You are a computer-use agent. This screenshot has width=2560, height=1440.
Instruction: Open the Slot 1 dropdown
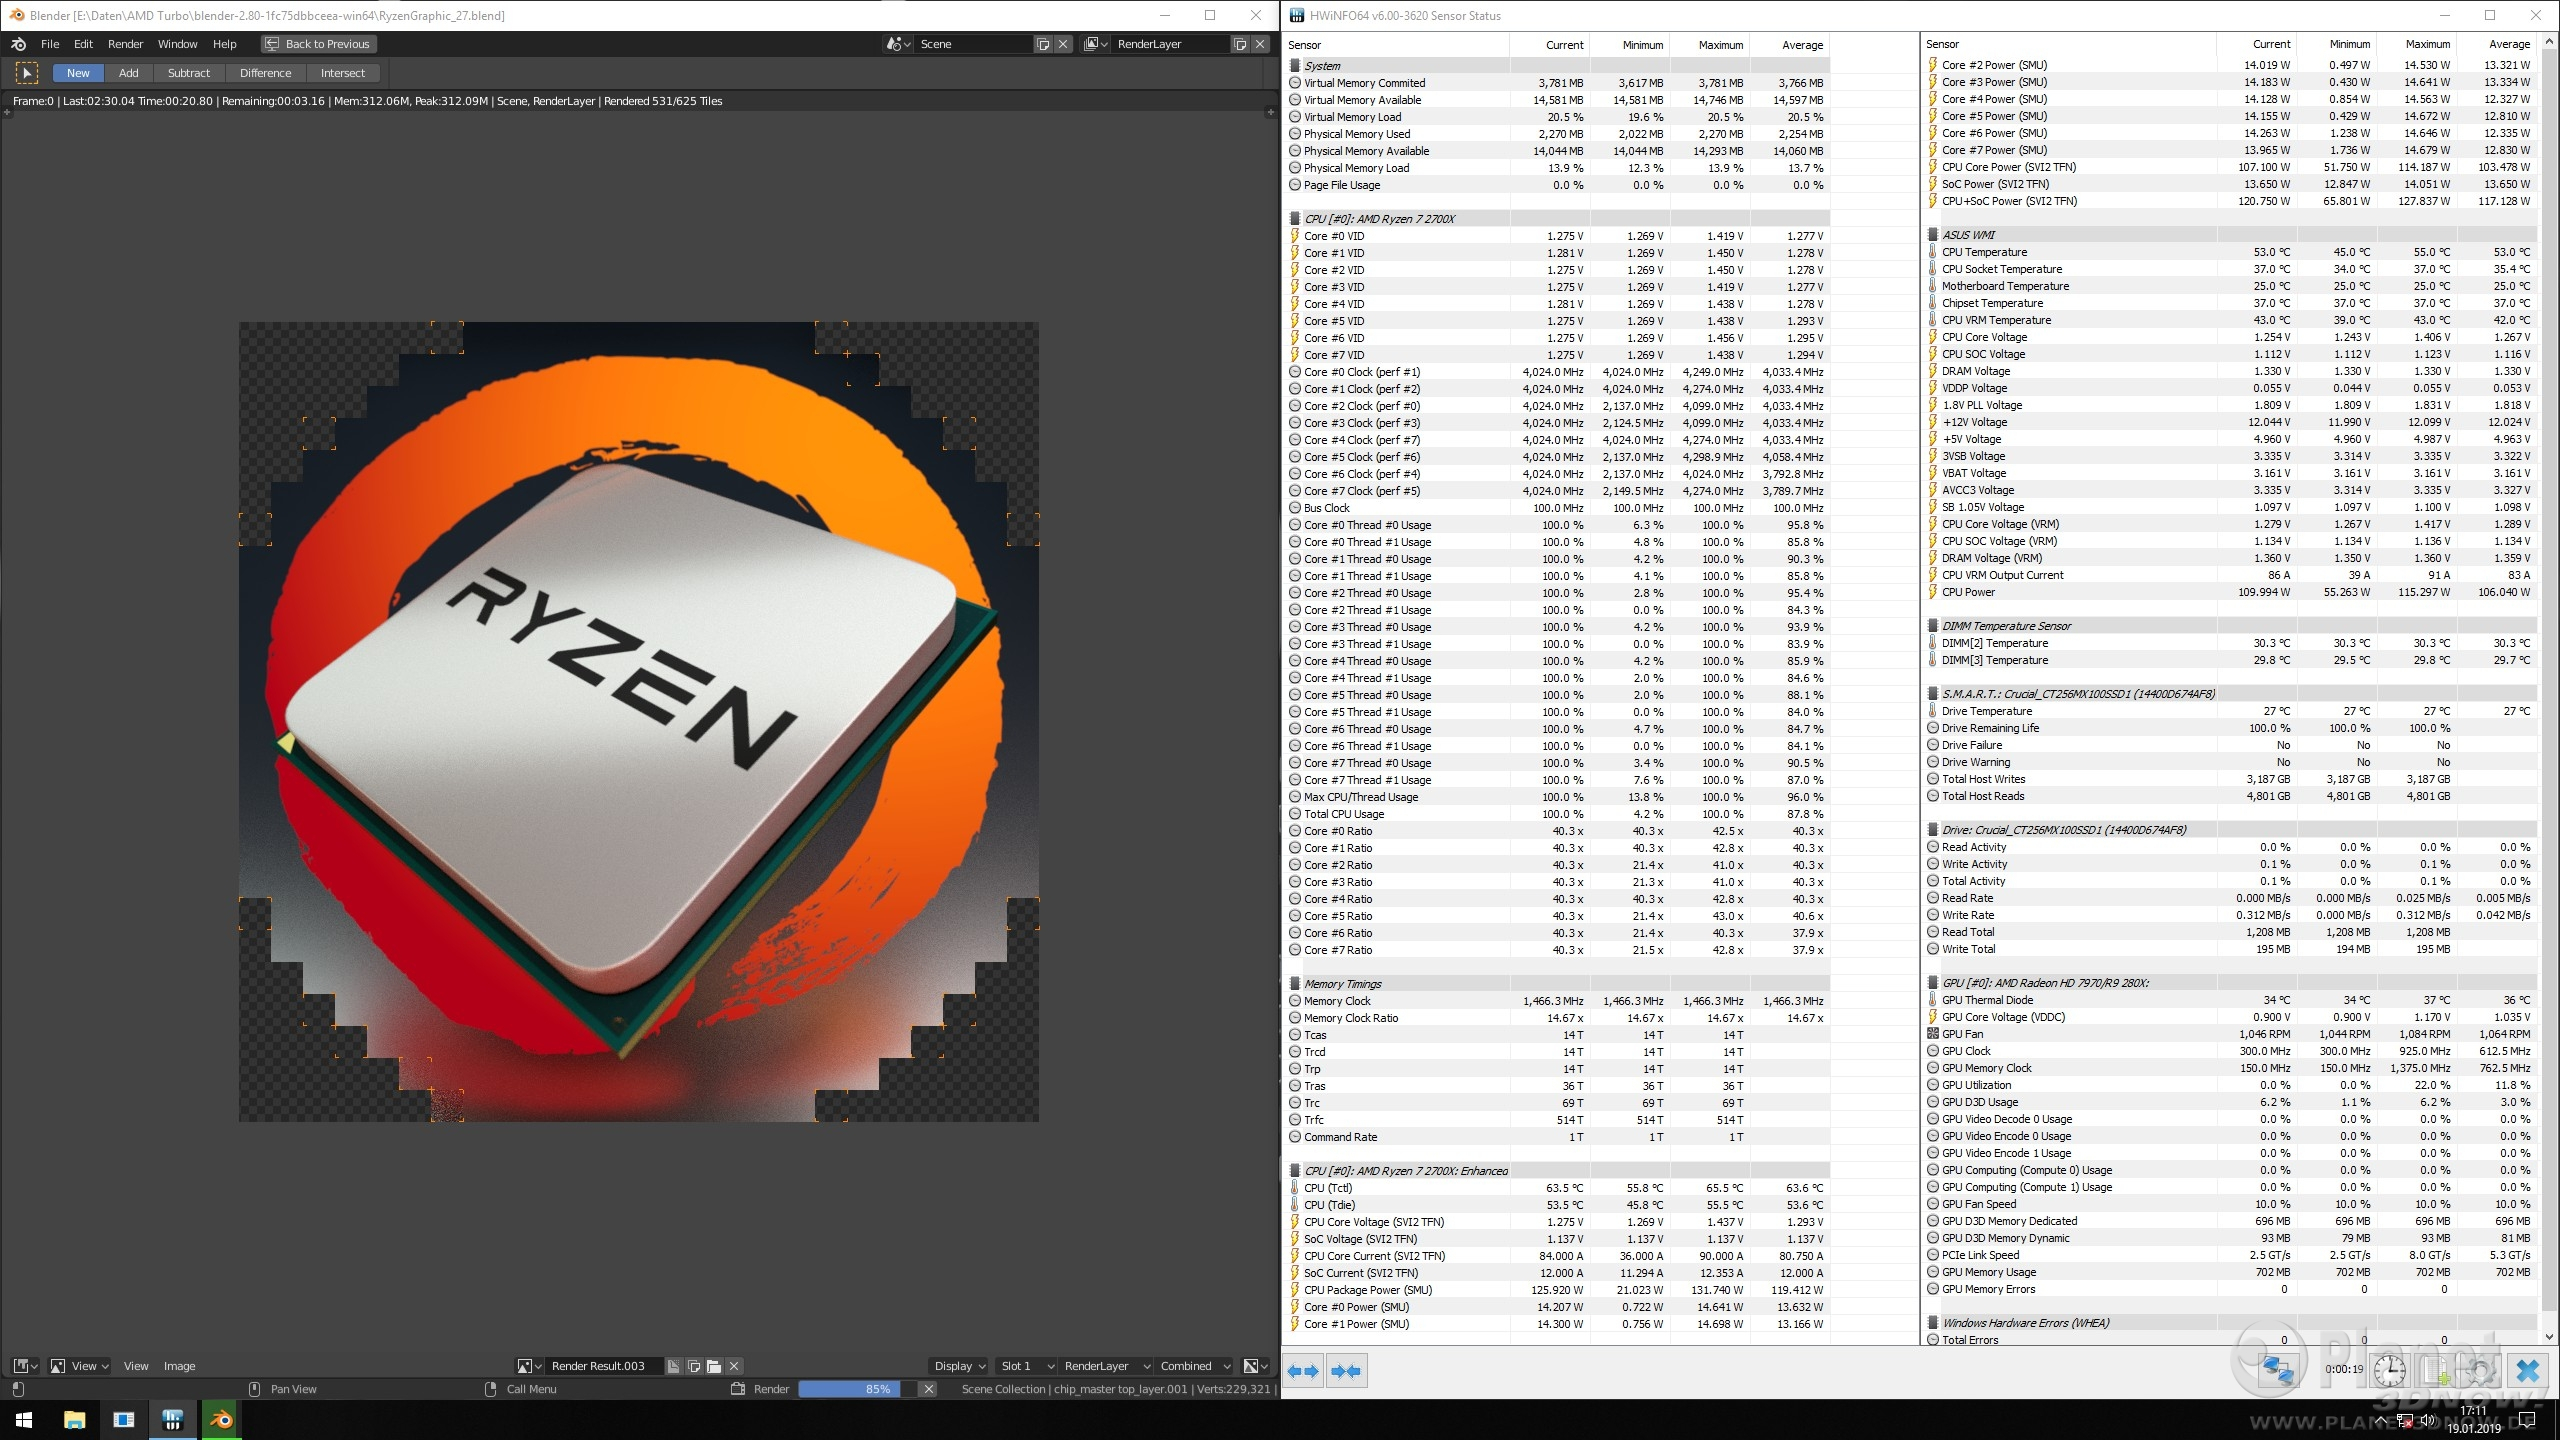point(1026,1366)
